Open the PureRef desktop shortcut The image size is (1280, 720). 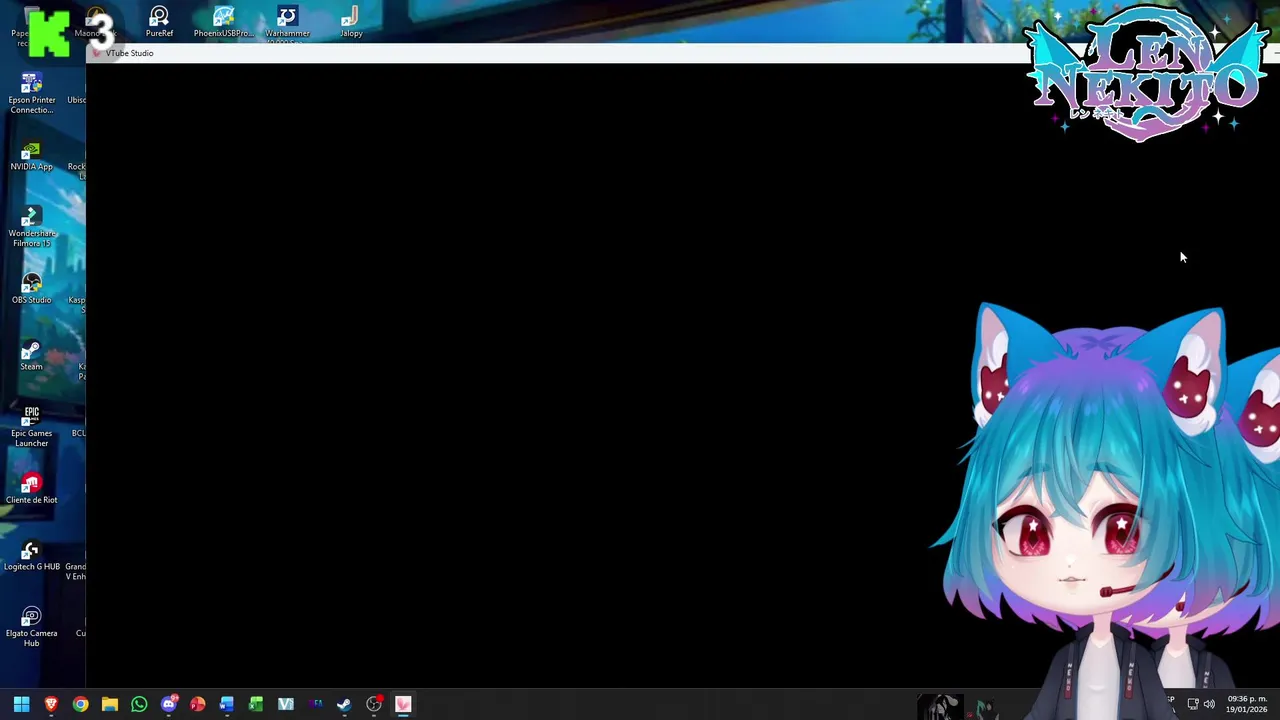click(159, 22)
